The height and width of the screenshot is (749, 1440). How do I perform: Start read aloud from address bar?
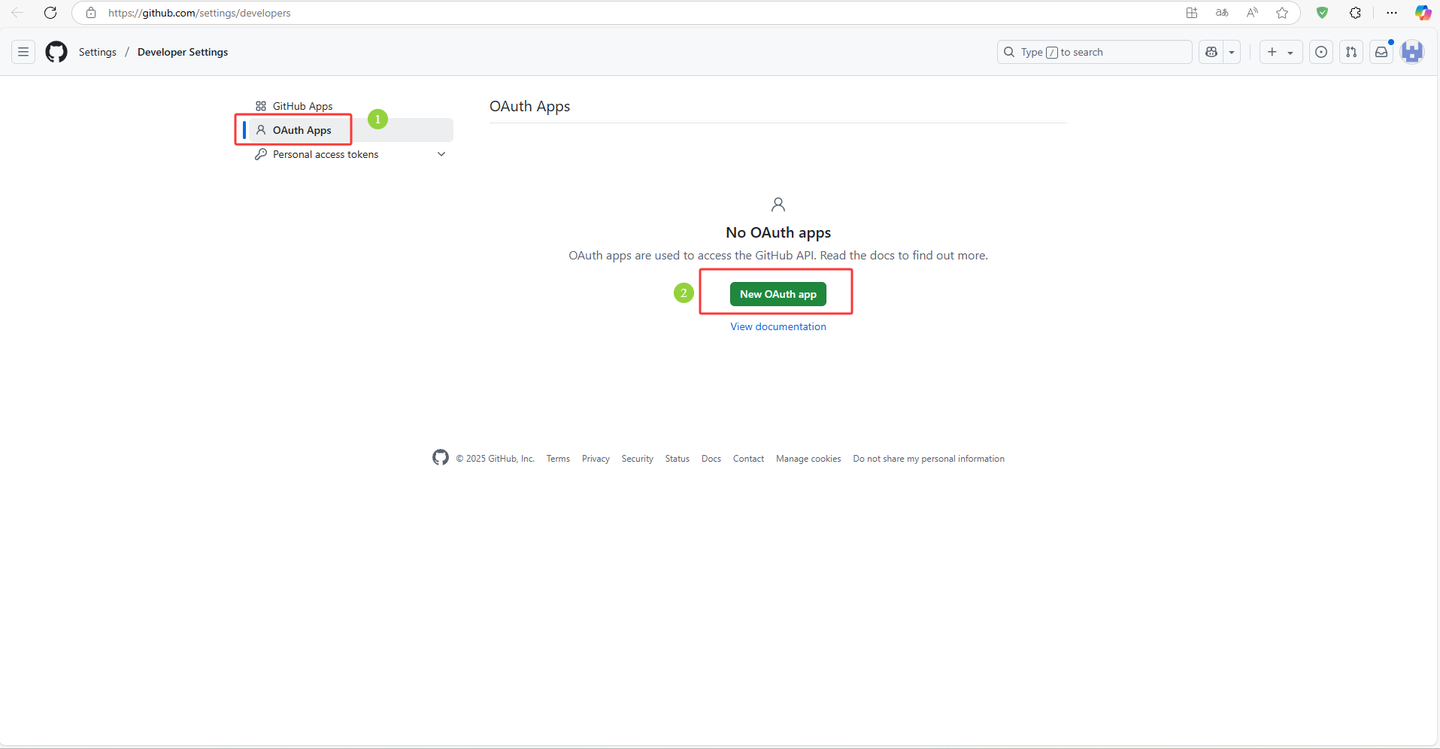[1252, 13]
